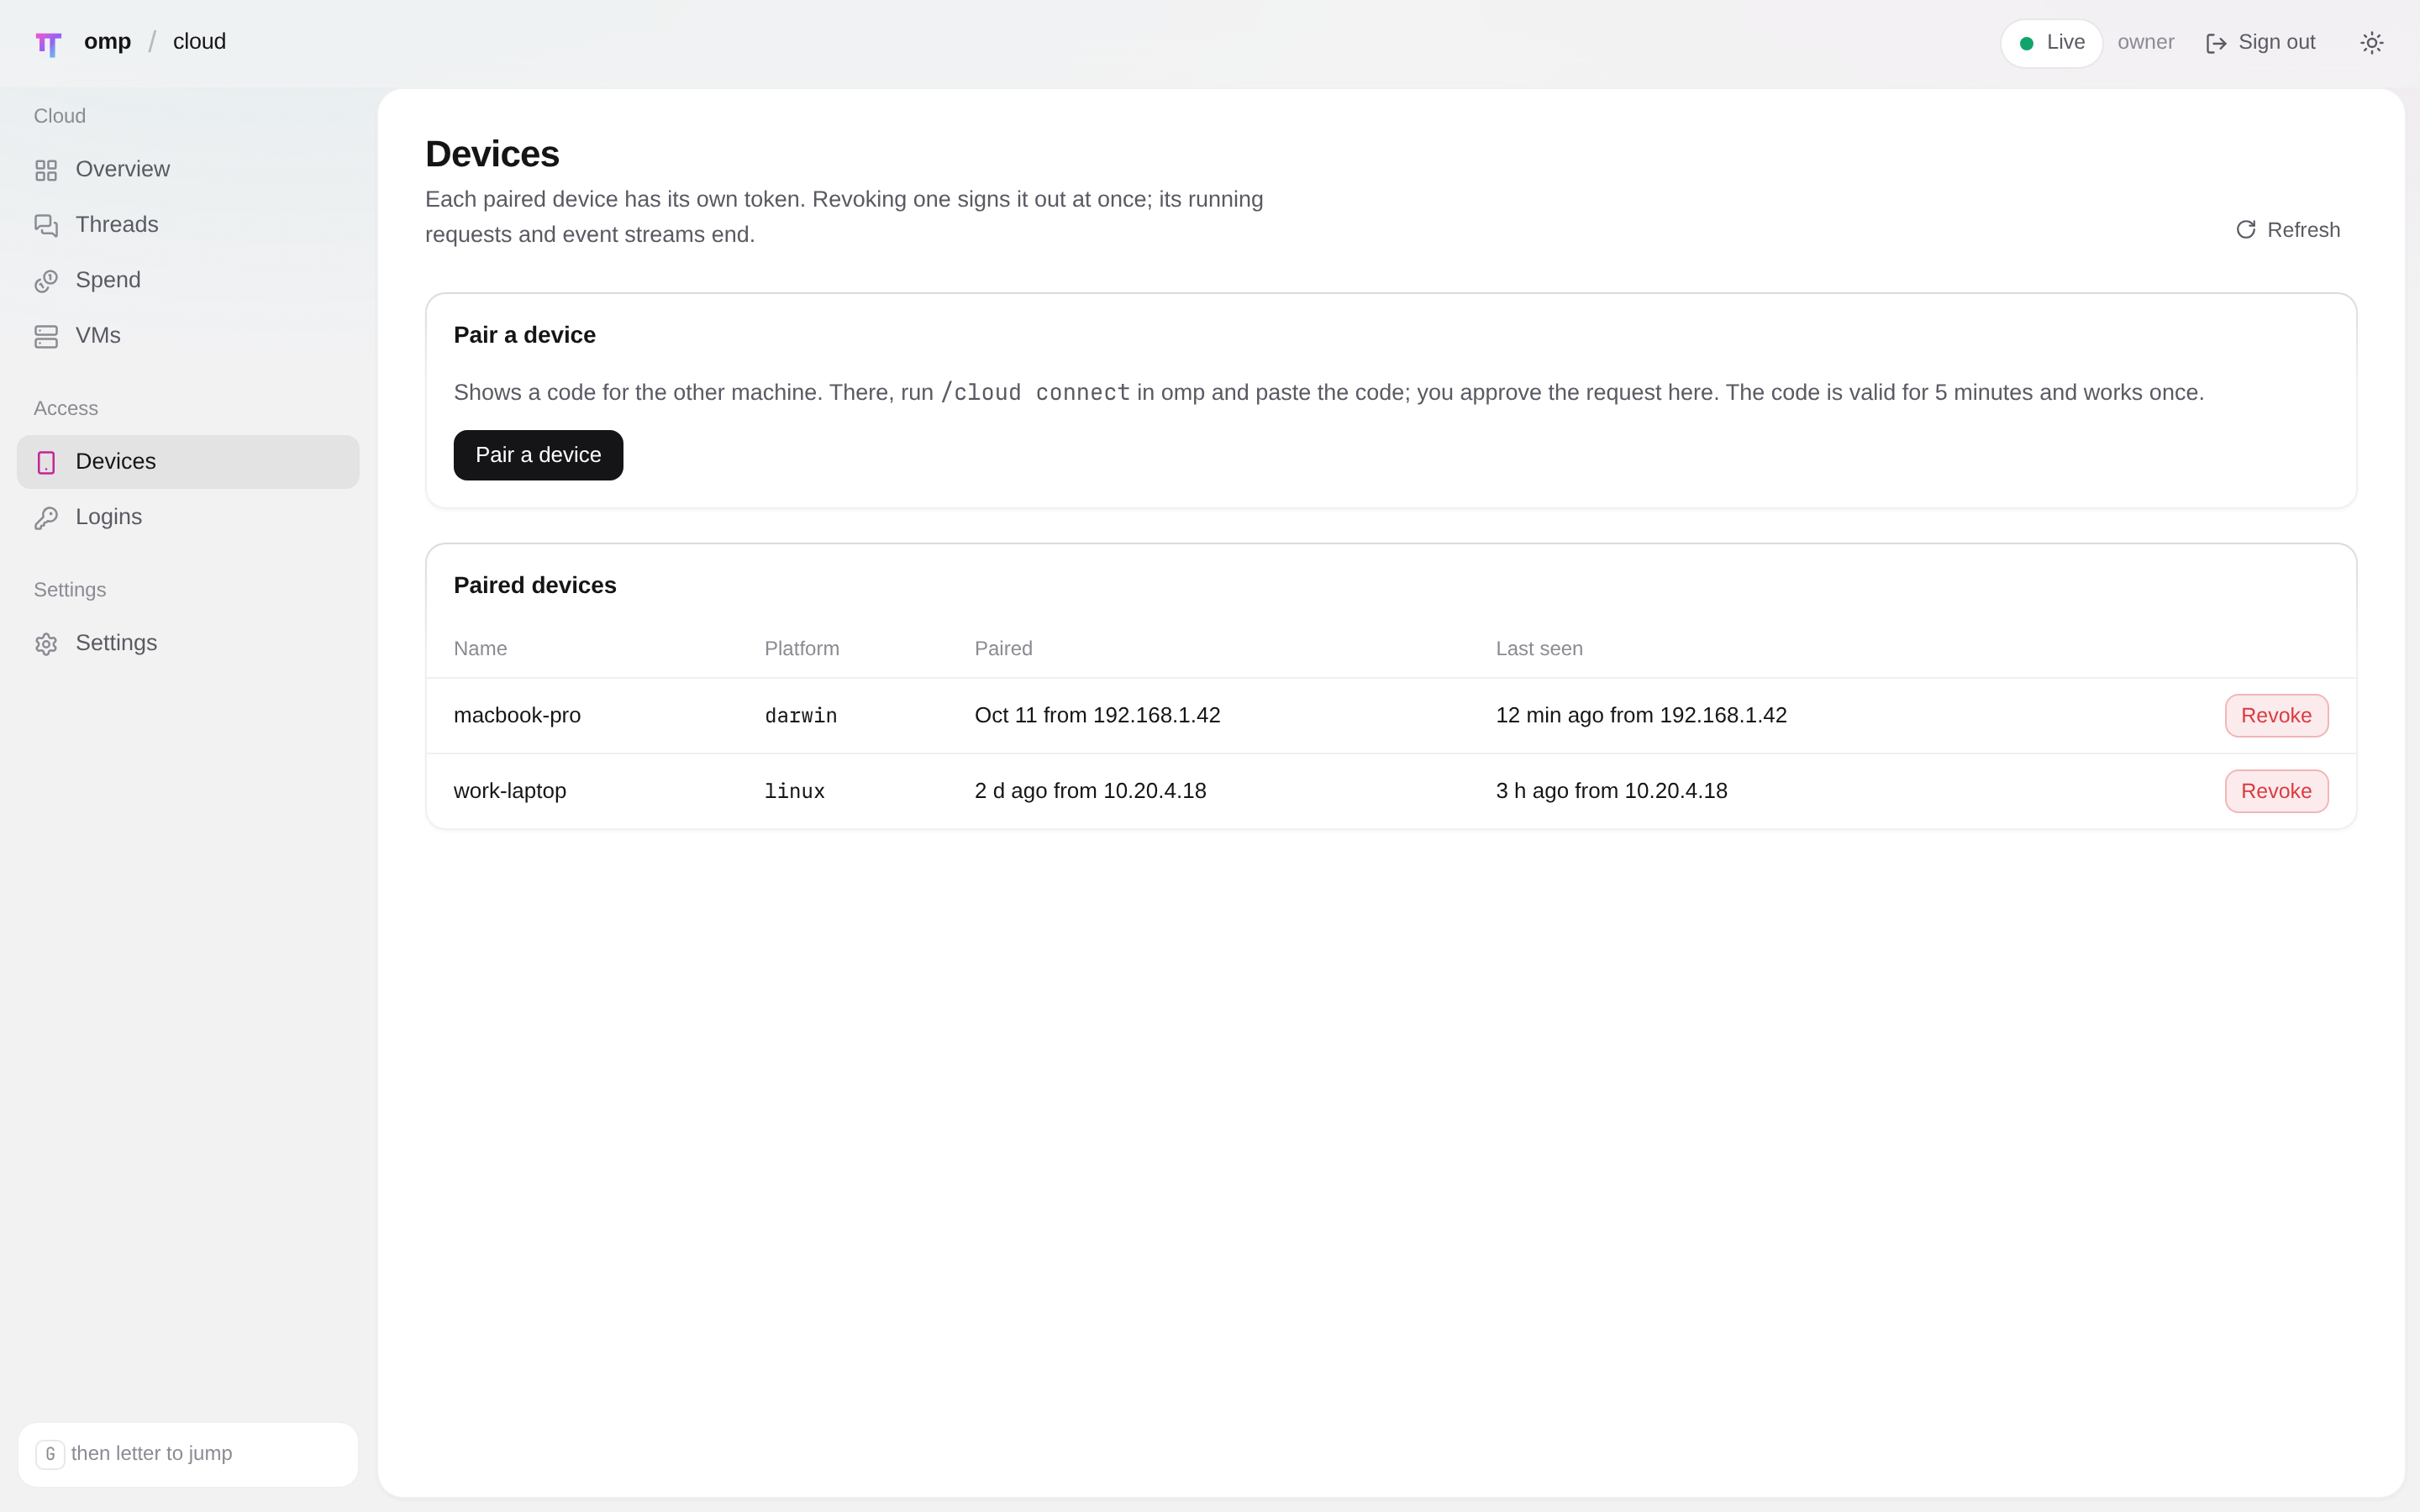Revoke the macbook-pro device
The image size is (2420, 1512).
coord(2276,716)
